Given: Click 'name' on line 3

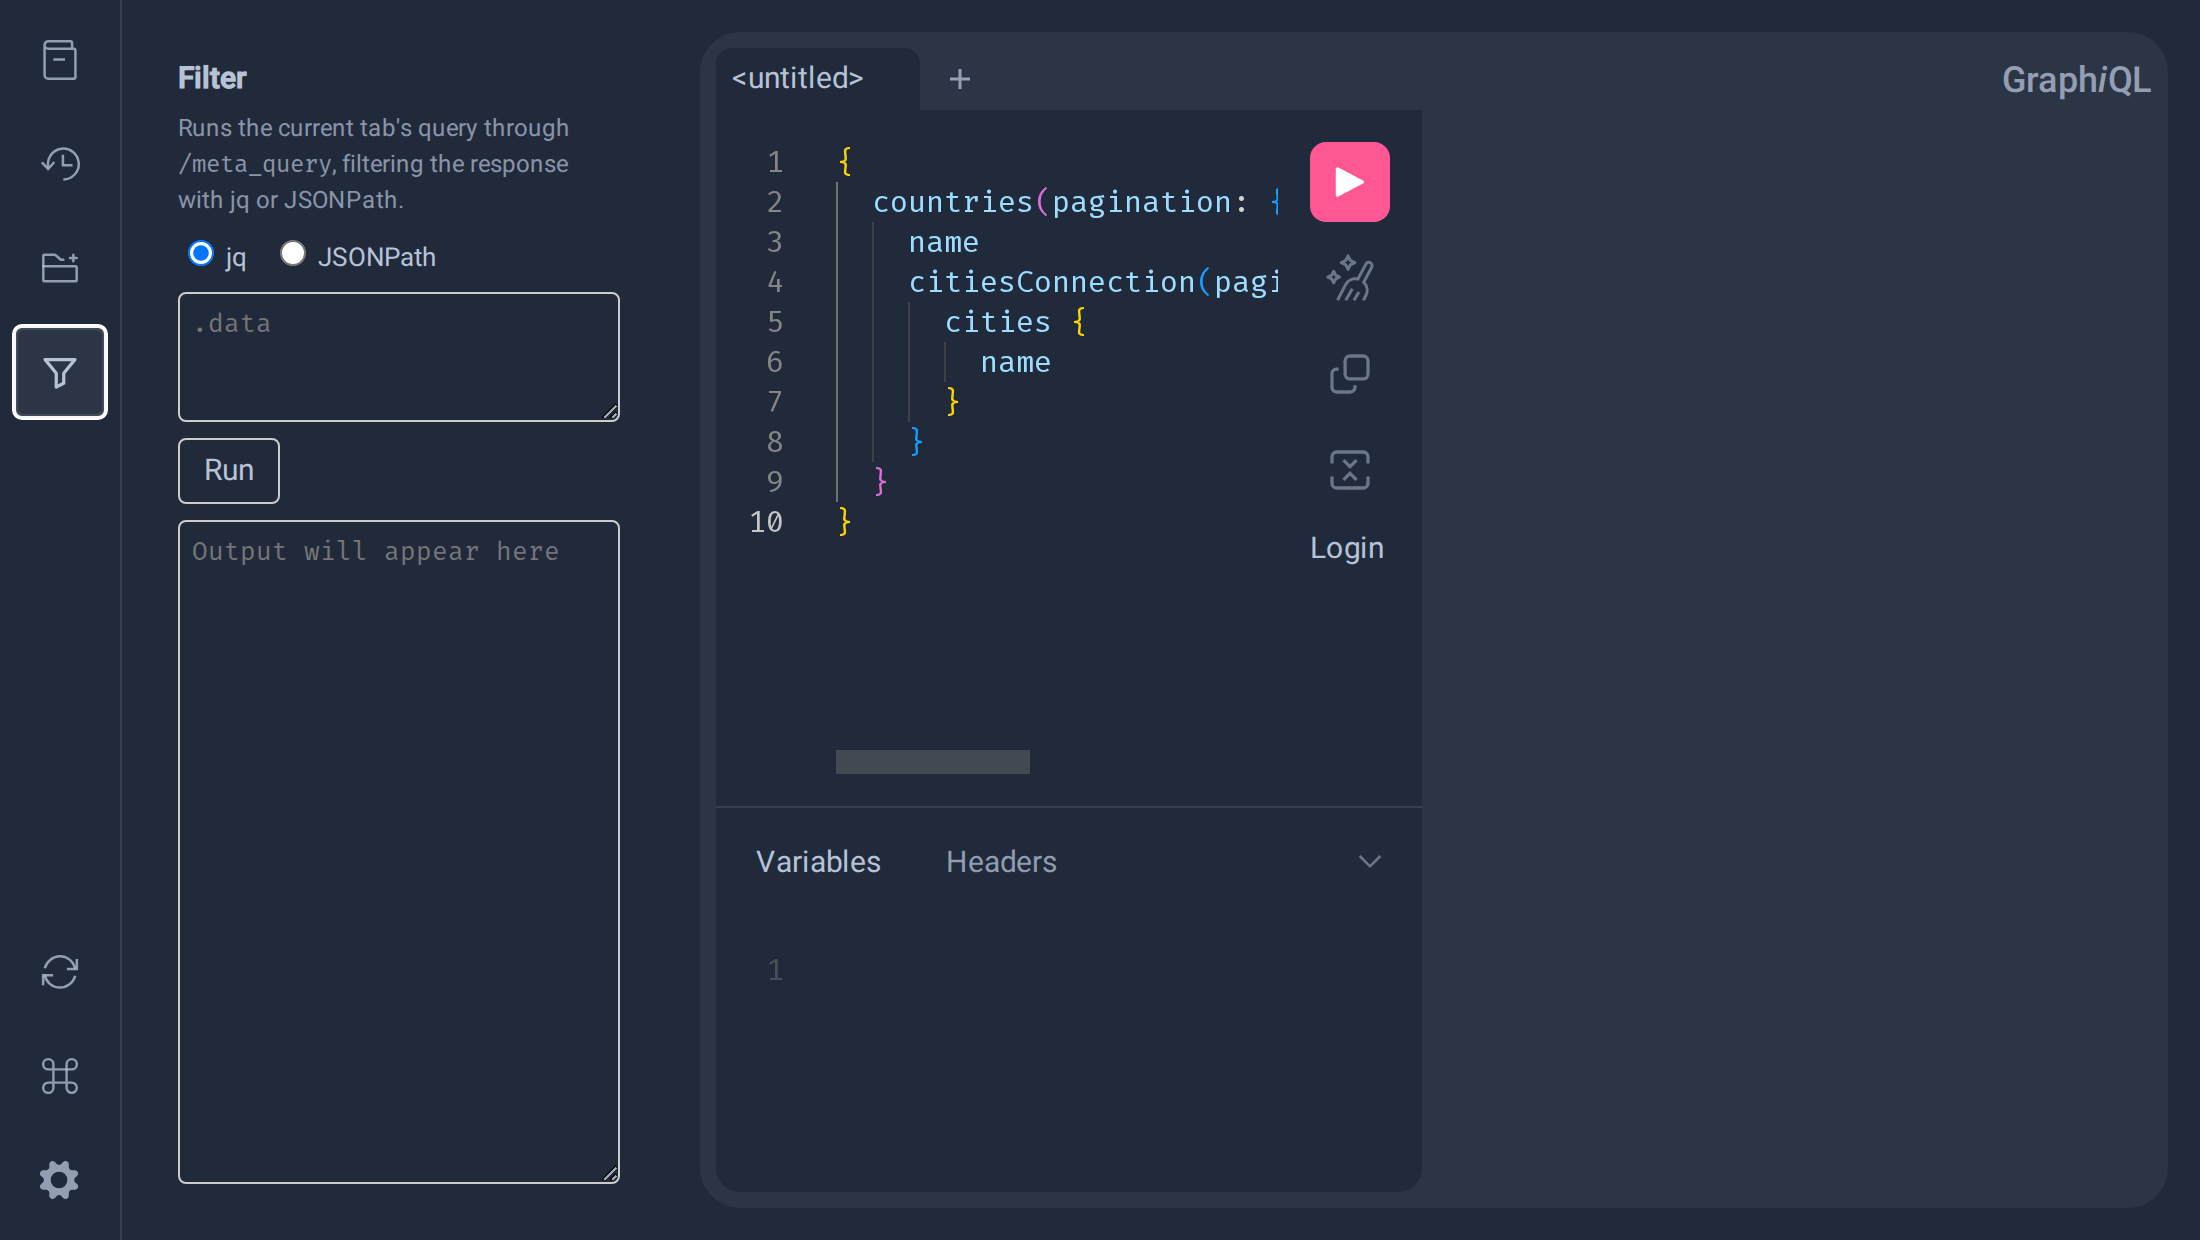Looking at the screenshot, I should 944,242.
